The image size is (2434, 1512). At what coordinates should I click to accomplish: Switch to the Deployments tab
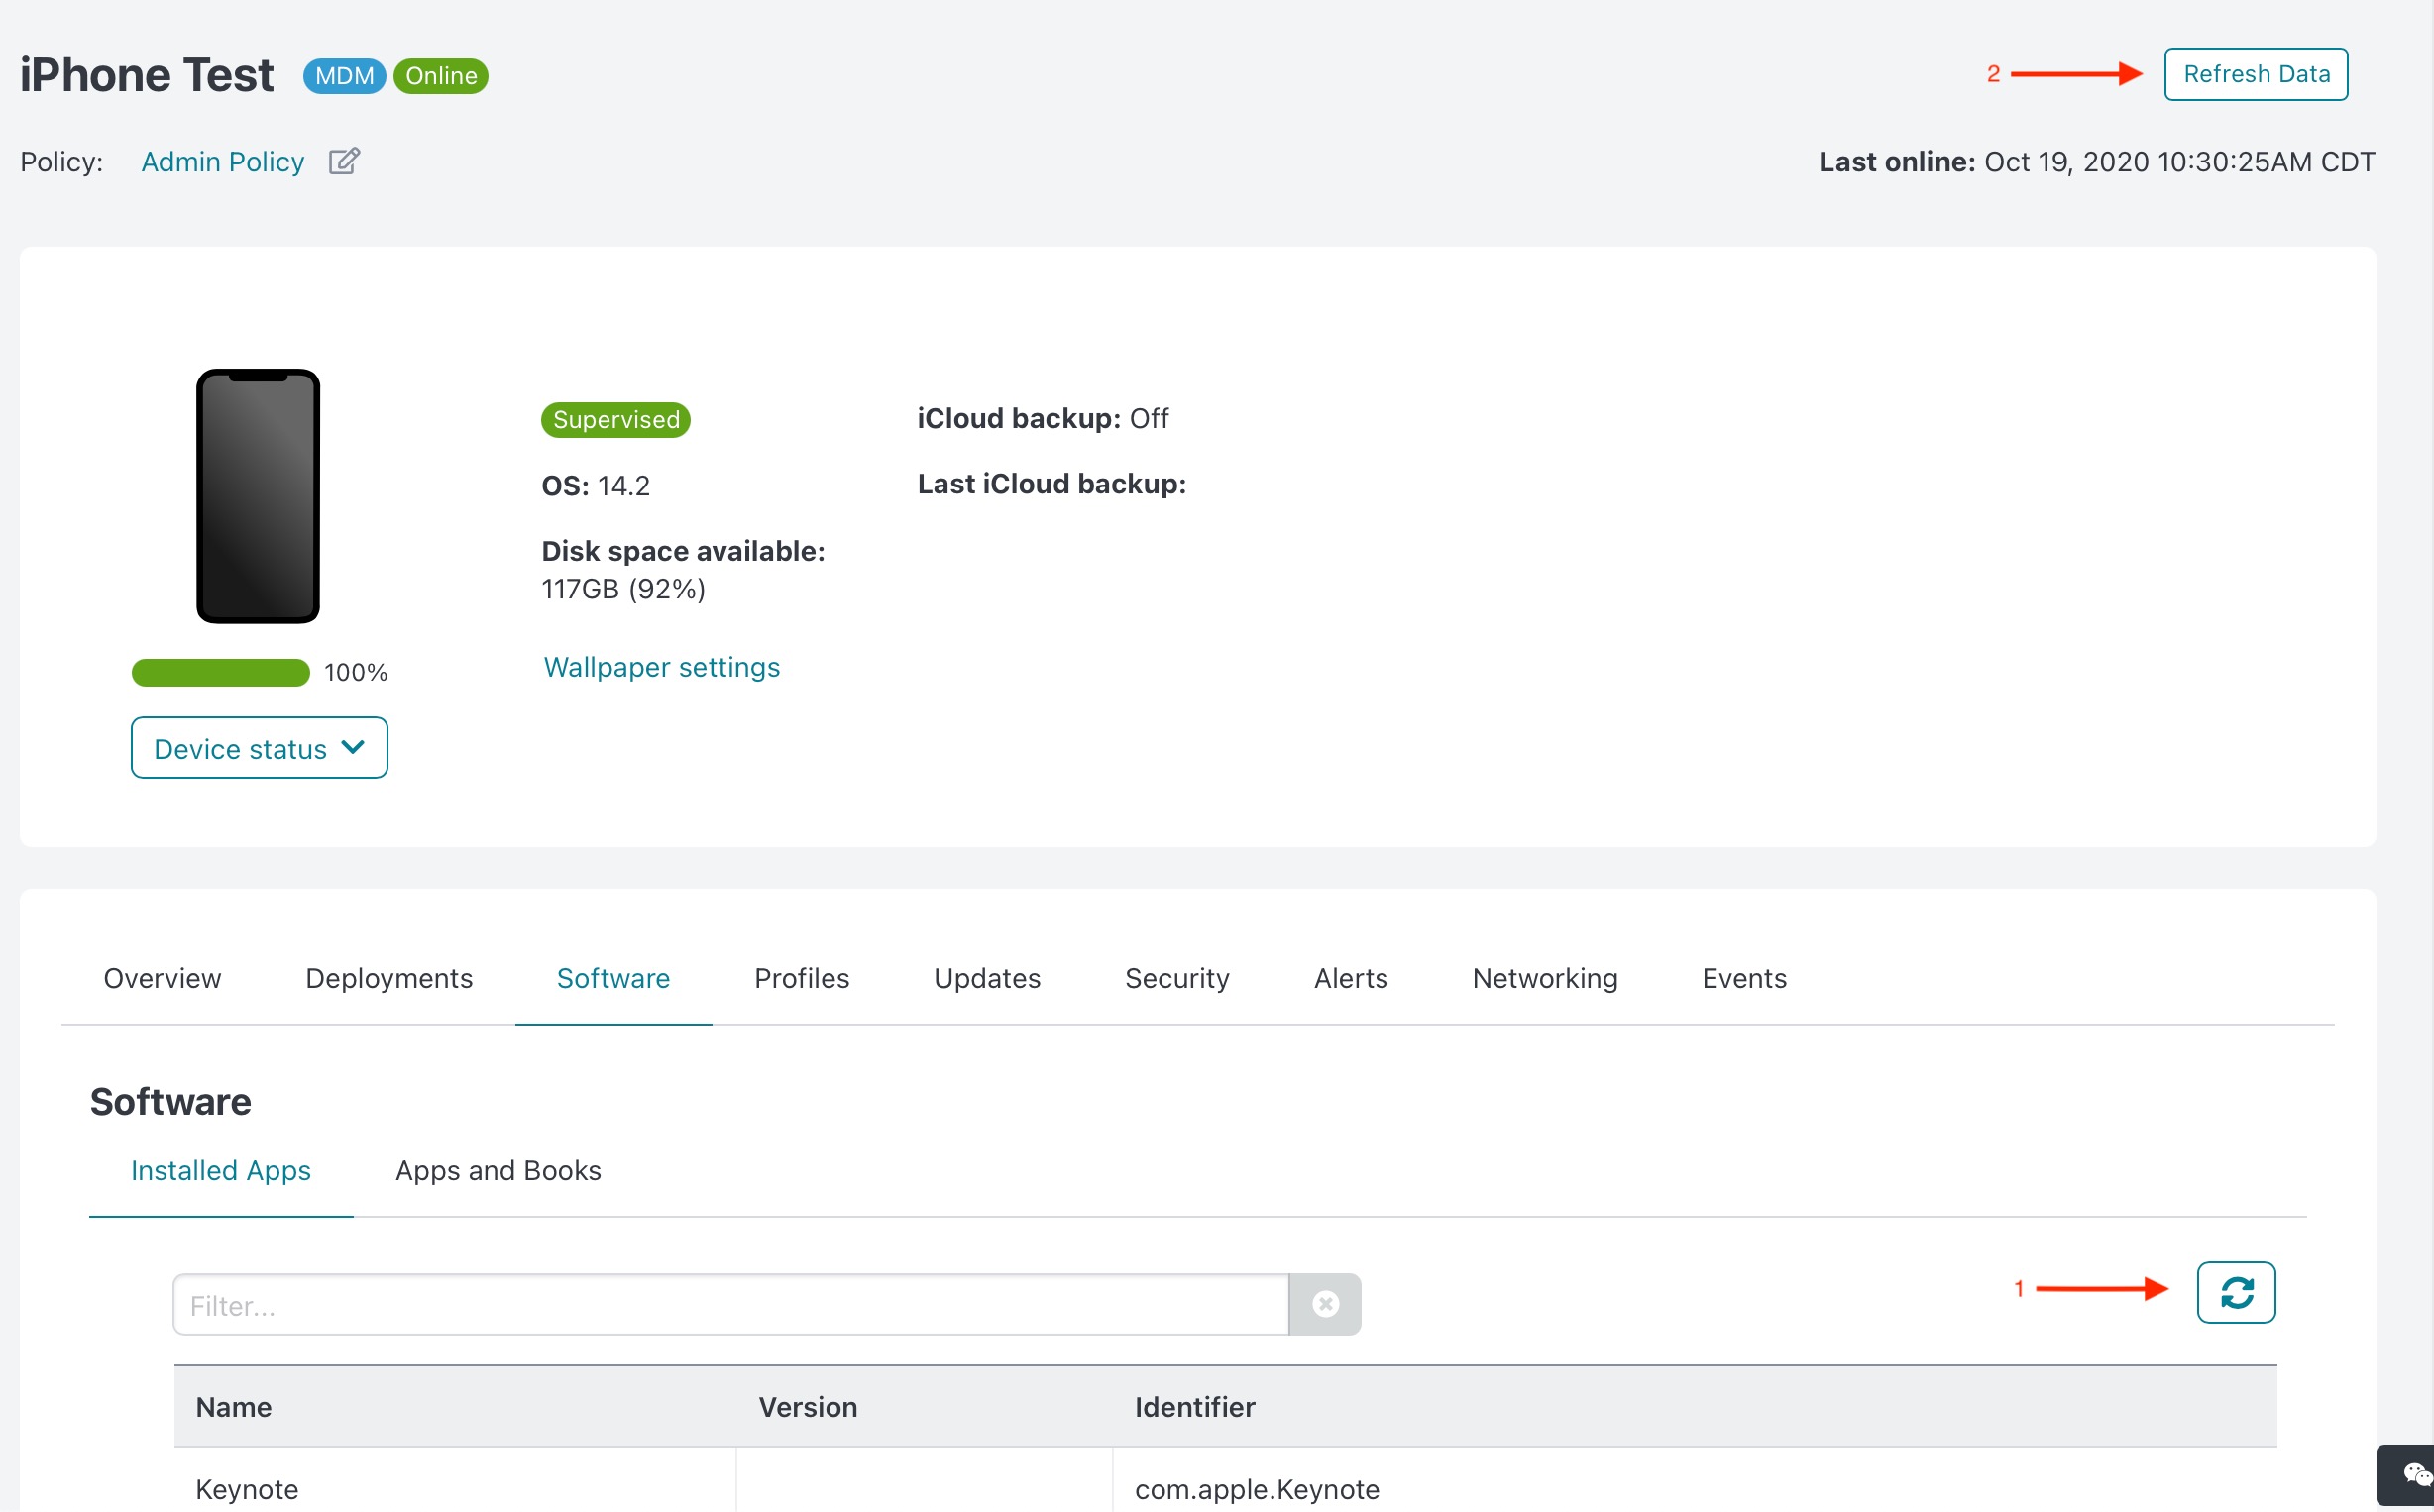[x=389, y=978]
